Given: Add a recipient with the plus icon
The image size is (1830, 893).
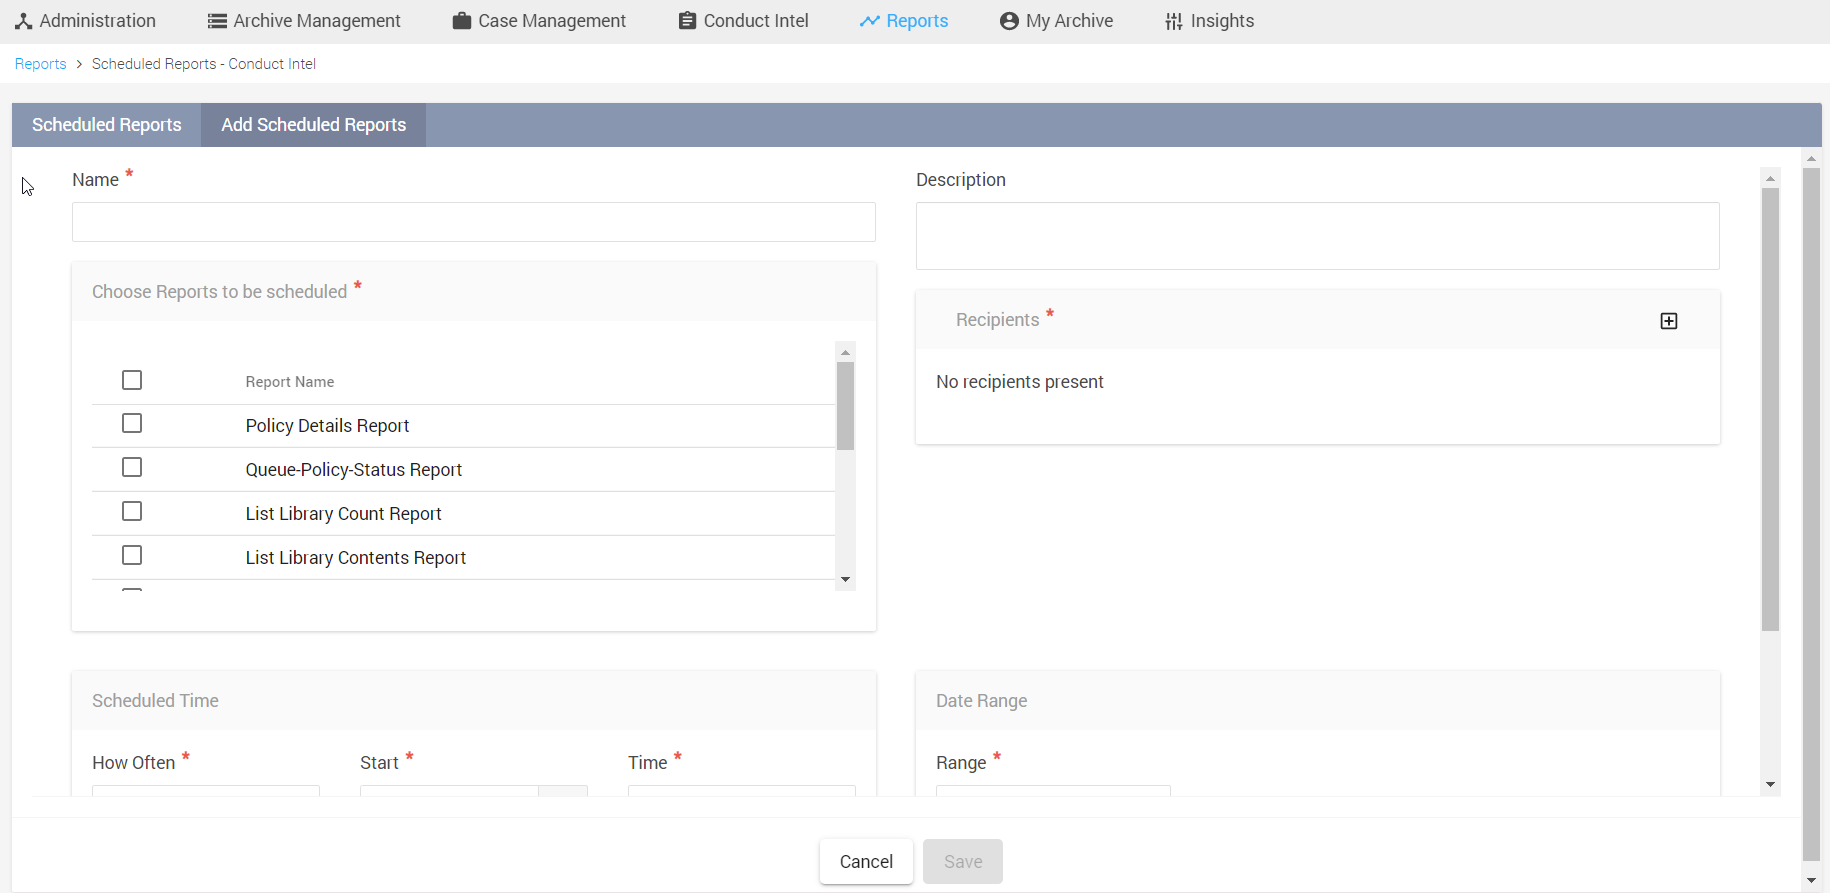Looking at the screenshot, I should 1669,321.
